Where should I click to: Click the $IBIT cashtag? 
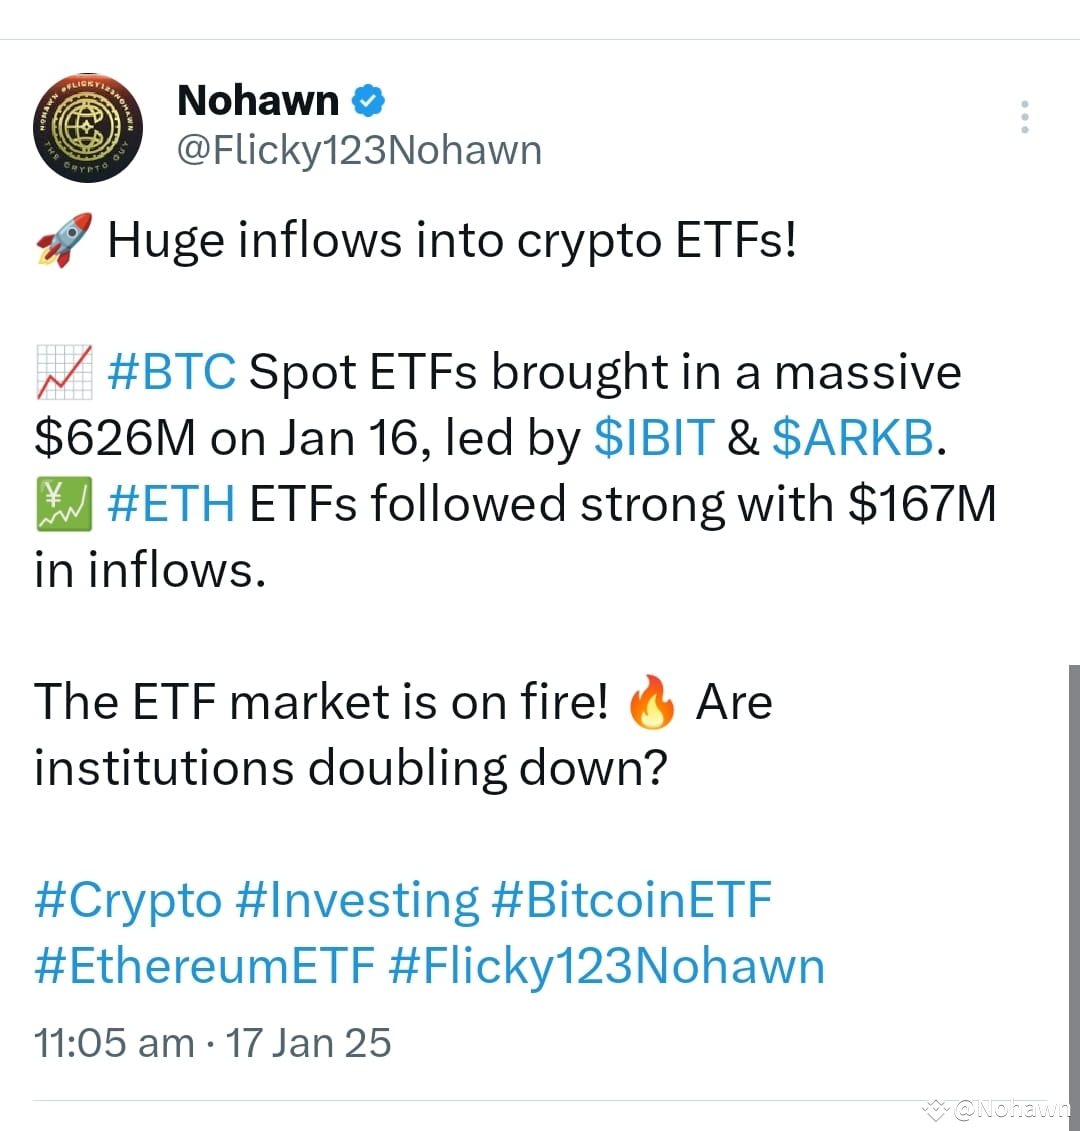tap(653, 437)
